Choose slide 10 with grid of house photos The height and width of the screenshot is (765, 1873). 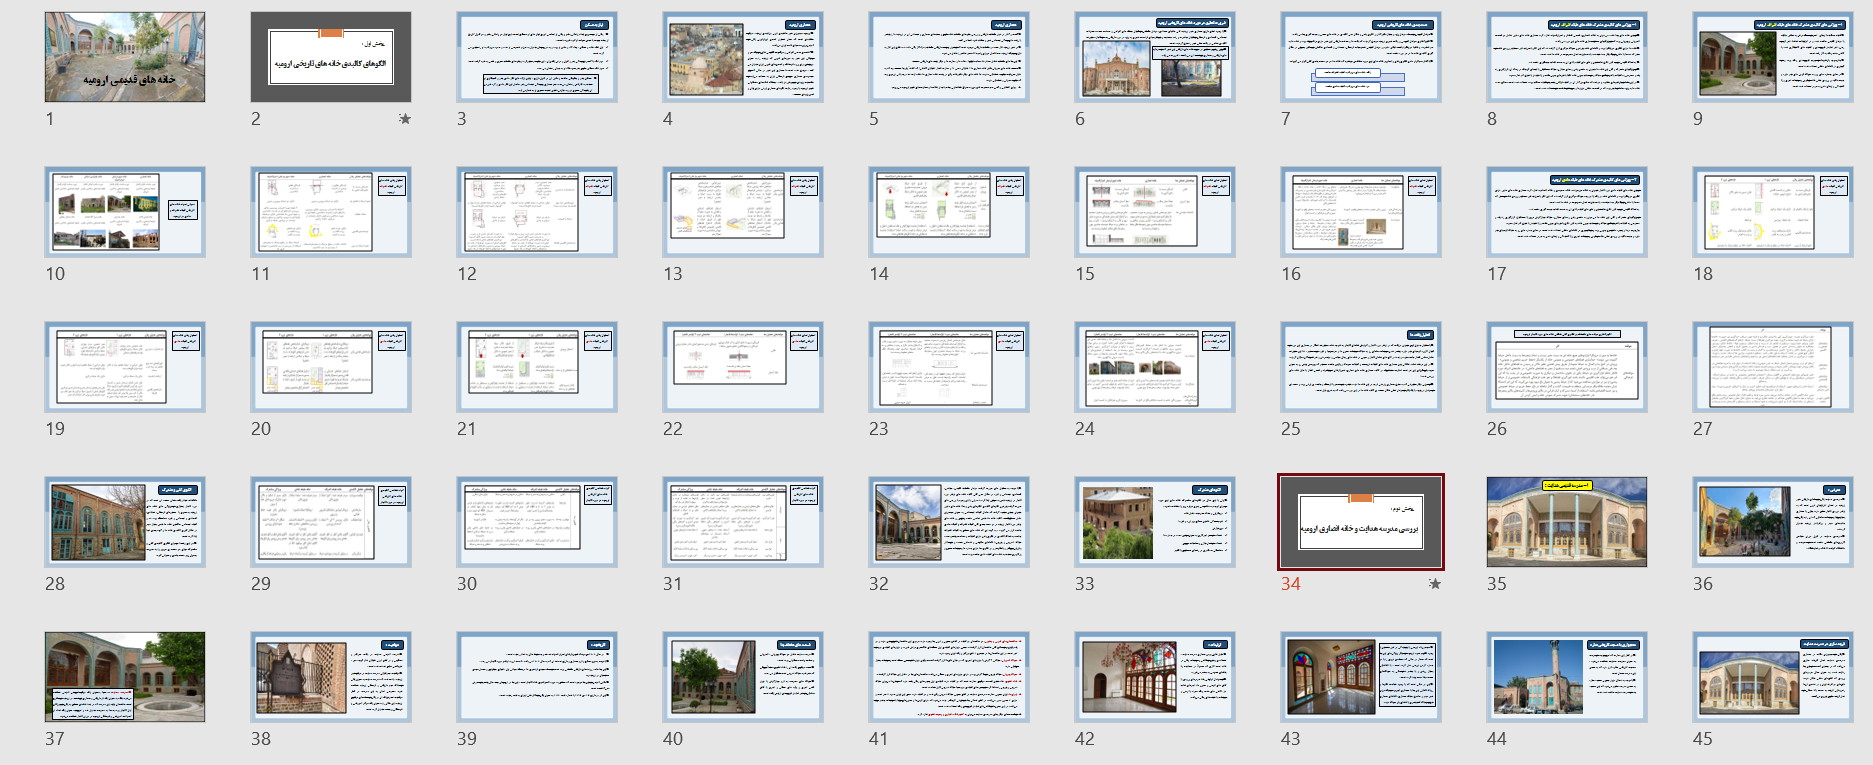click(125, 212)
